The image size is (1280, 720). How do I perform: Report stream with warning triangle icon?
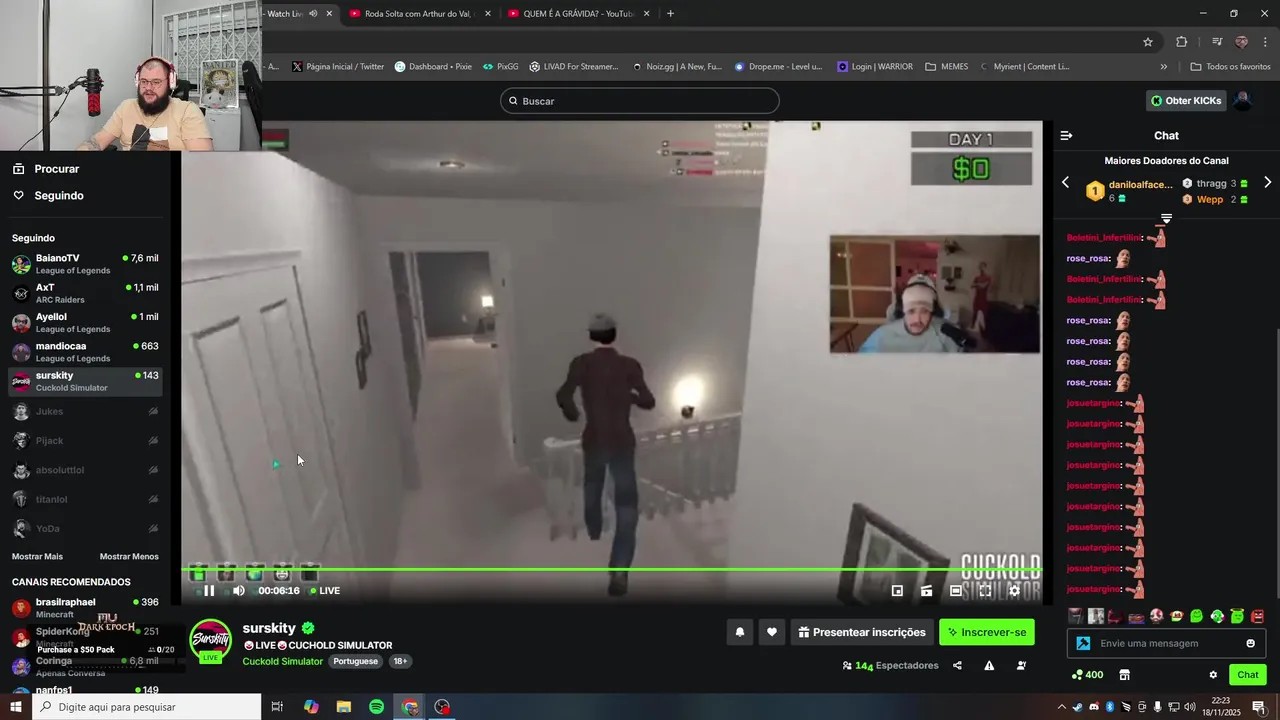tap(989, 666)
